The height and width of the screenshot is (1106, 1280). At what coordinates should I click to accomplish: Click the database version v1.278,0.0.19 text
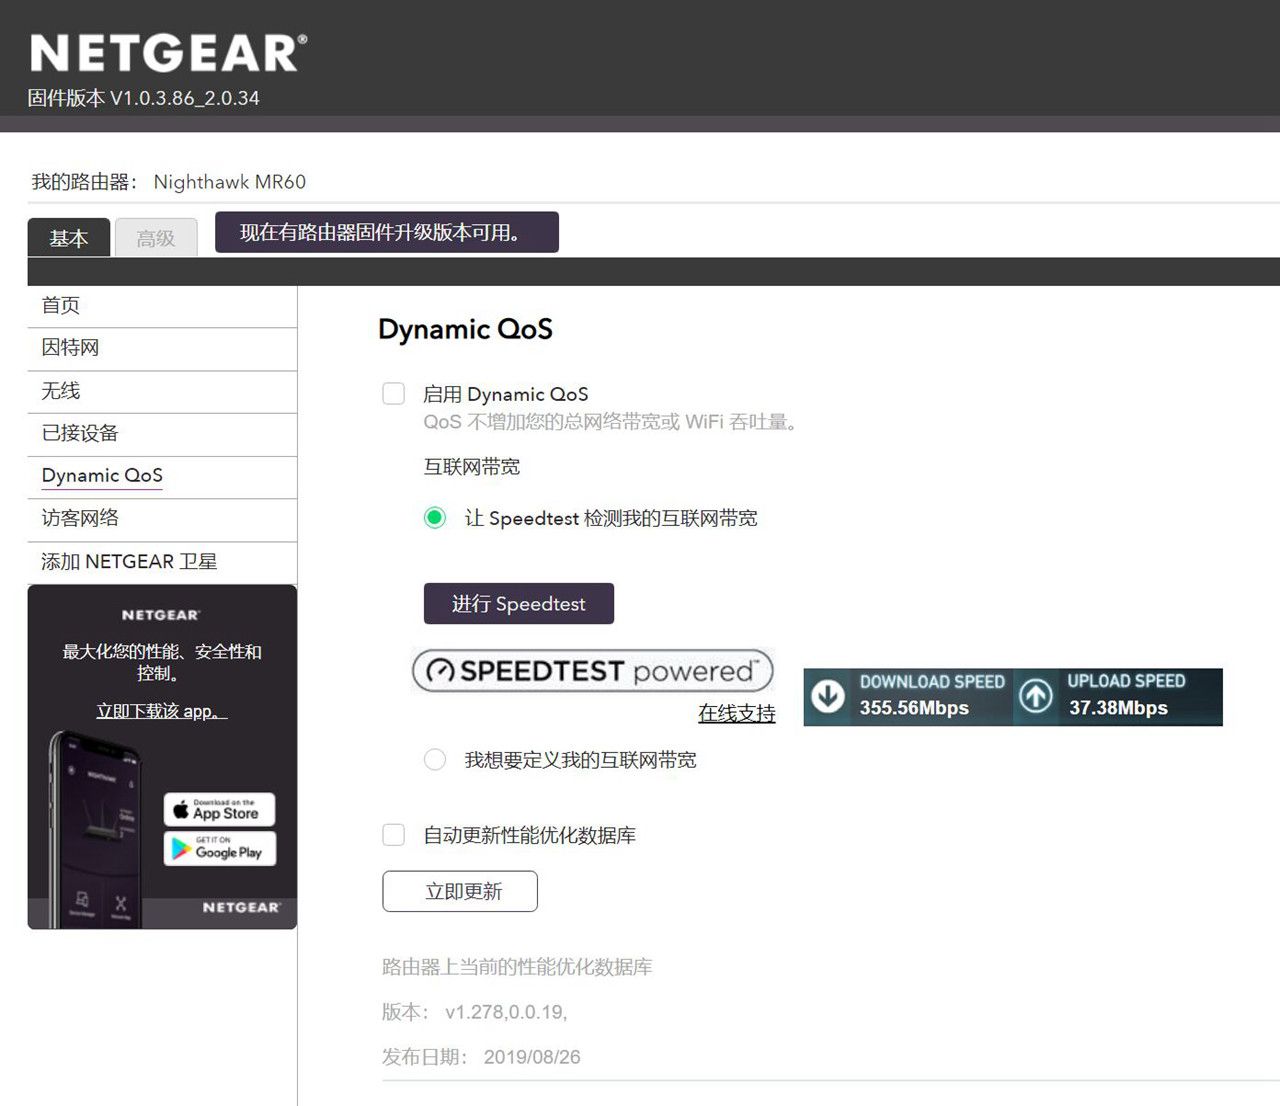point(506,1012)
